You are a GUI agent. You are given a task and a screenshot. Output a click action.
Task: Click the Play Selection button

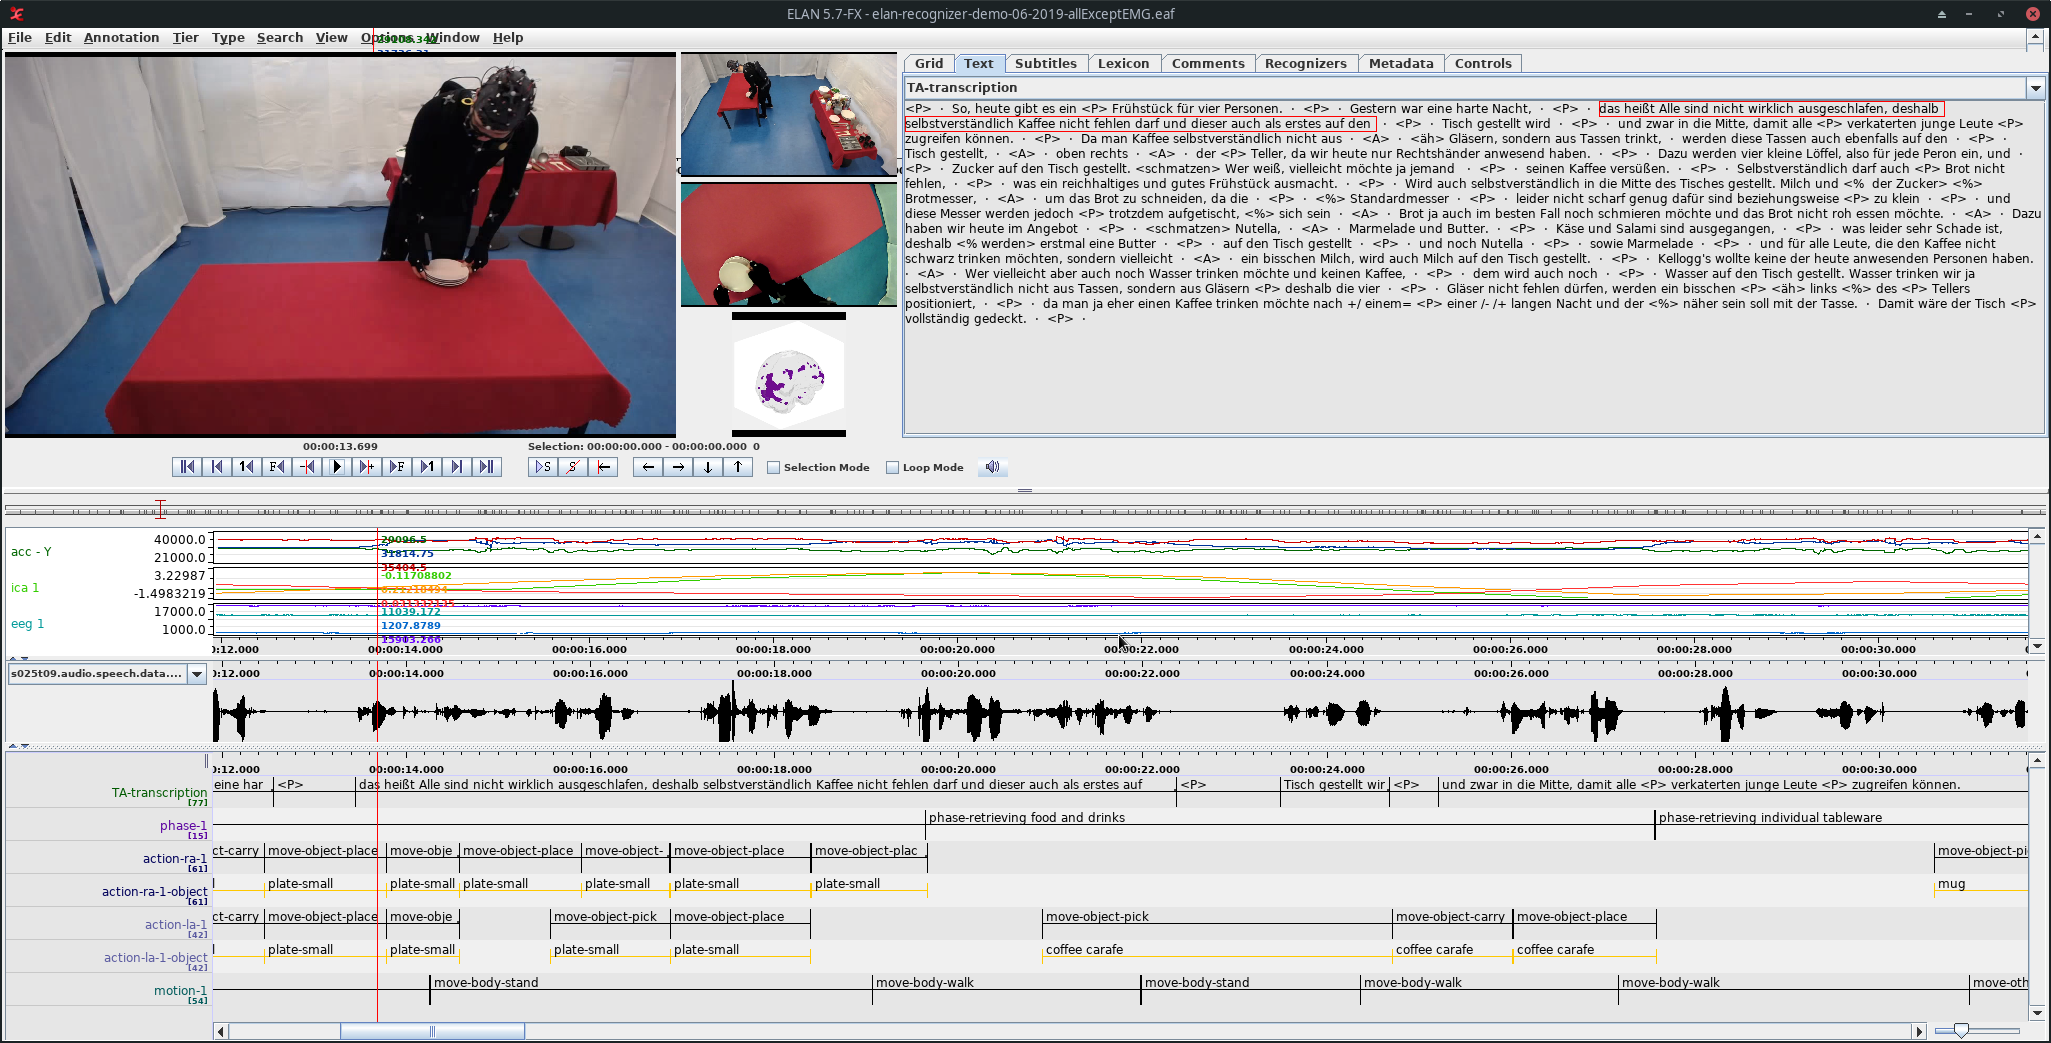pos(543,467)
